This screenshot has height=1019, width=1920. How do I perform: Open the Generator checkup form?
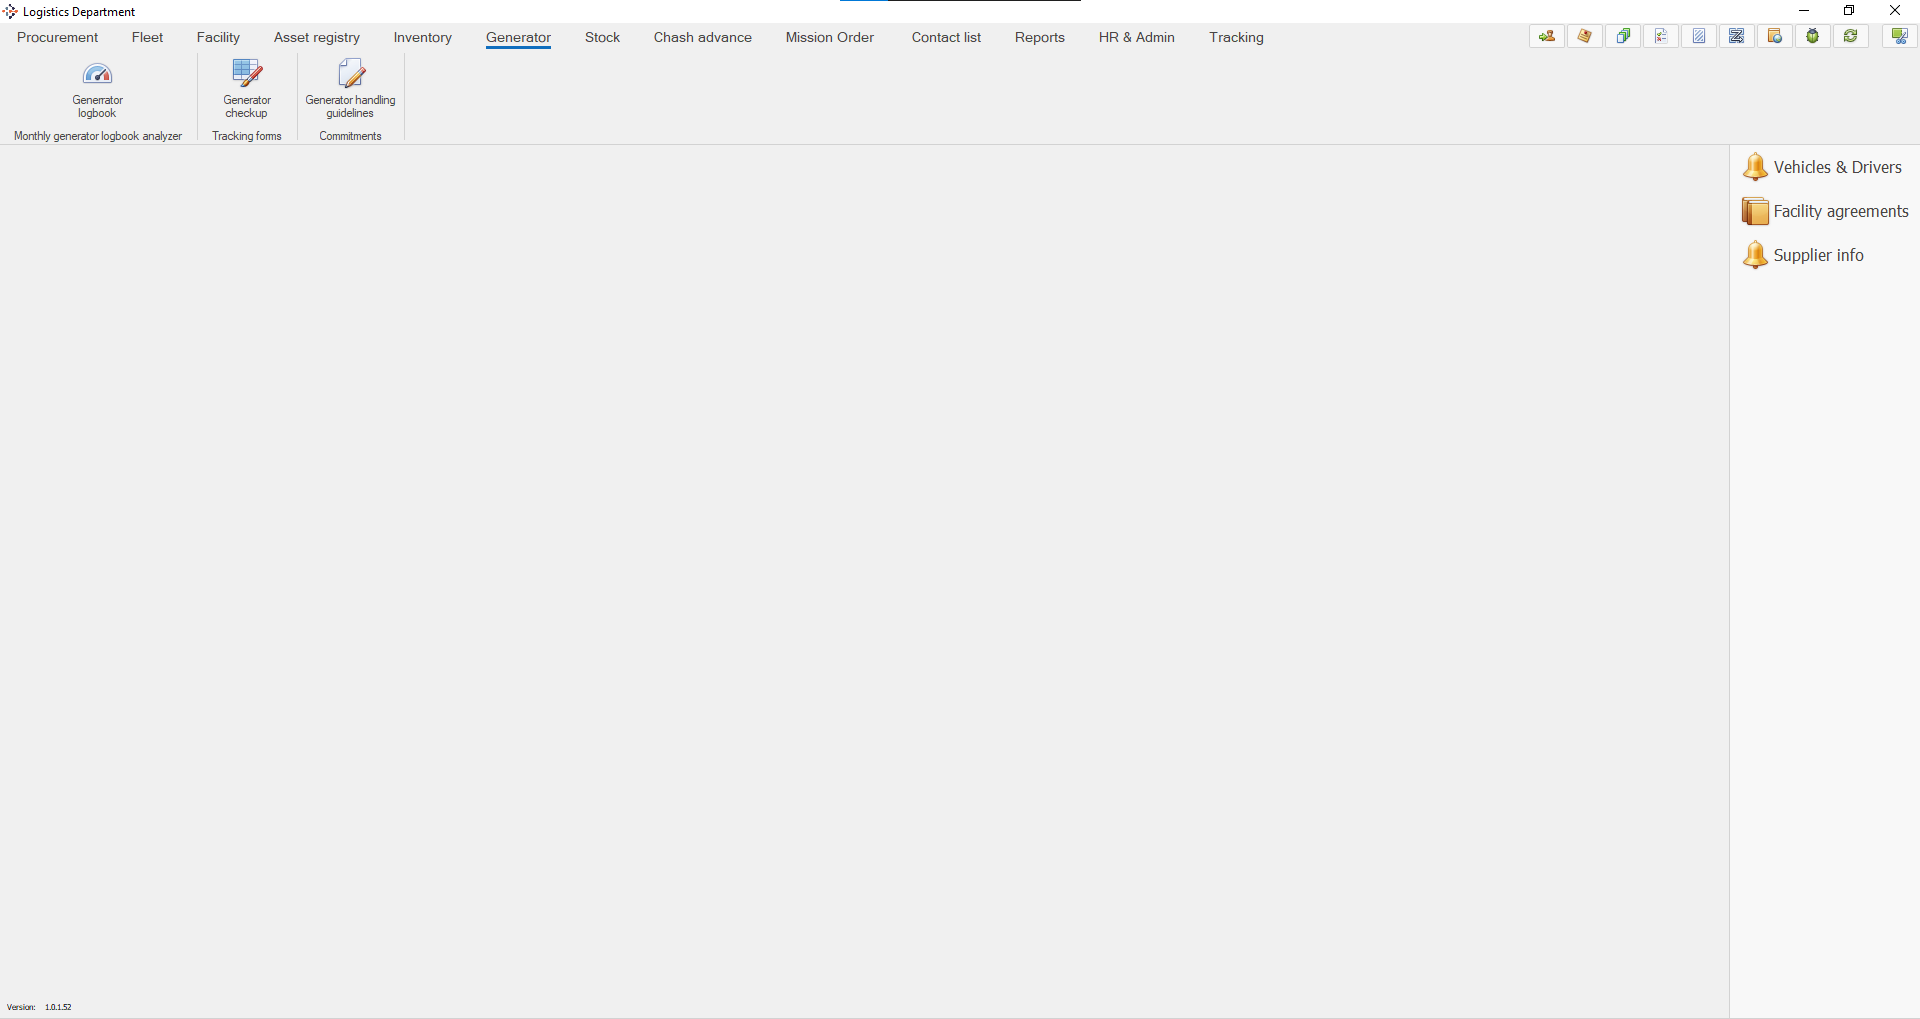point(247,74)
